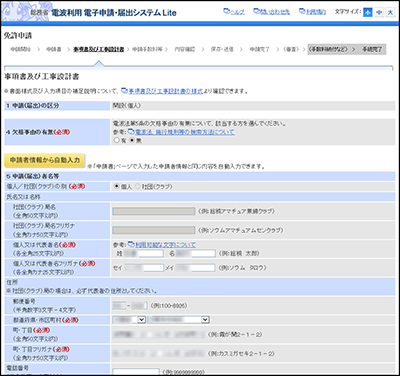400x376 pixels.
Task: Open the 電波法 施行規則等の検索方法について link
Action: [185, 132]
